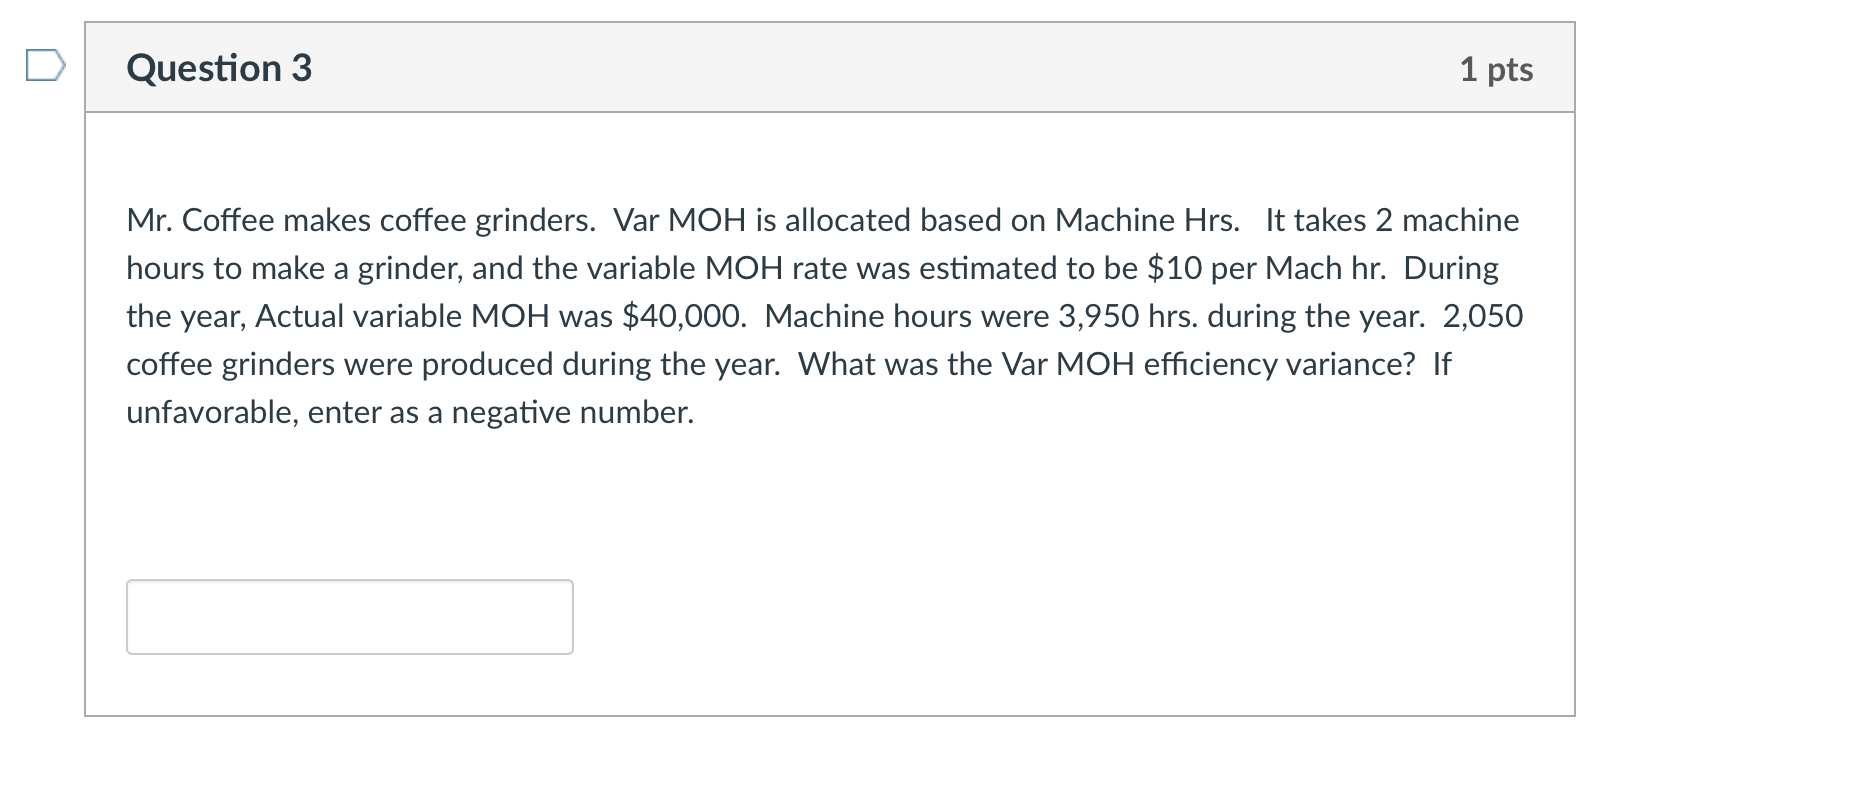Select the bookmark marker beside the question
Viewport: 1874px width, 788px height.
click(x=44, y=66)
